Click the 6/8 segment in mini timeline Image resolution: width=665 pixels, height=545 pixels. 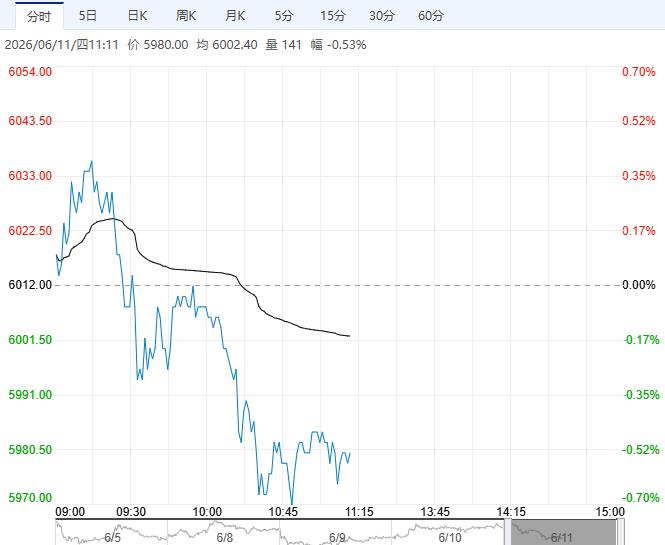click(224, 533)
